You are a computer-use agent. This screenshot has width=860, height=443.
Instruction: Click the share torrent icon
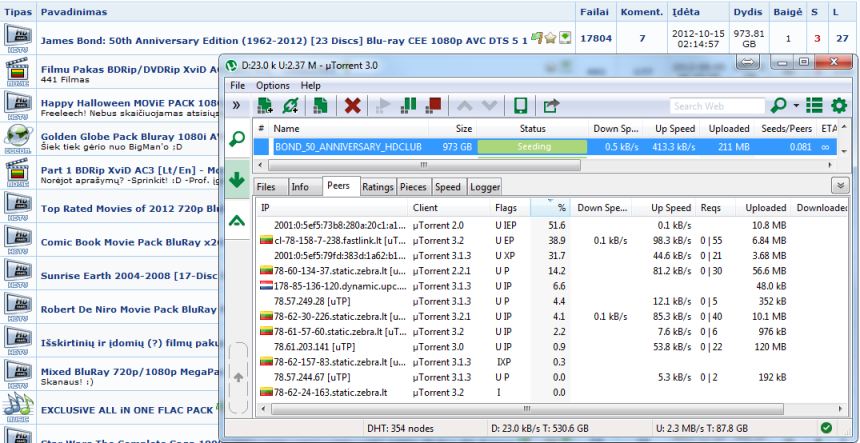click(551, 105)
